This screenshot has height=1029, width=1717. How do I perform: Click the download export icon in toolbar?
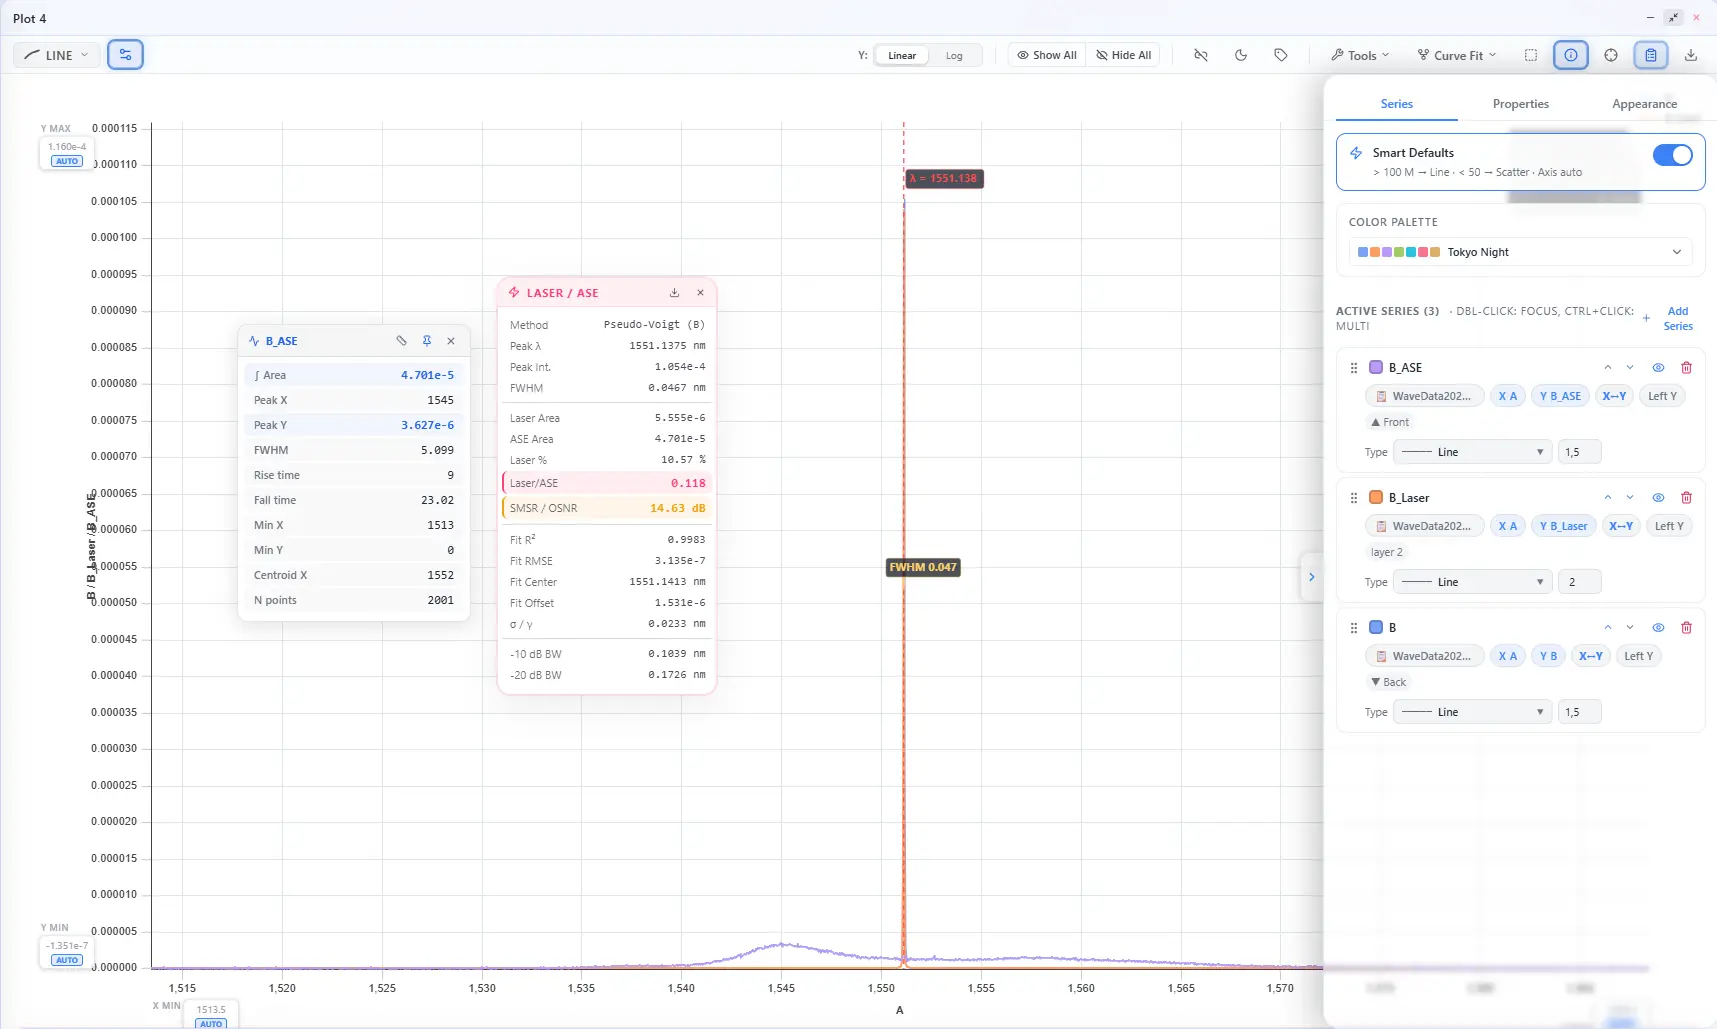[1691, 55]
